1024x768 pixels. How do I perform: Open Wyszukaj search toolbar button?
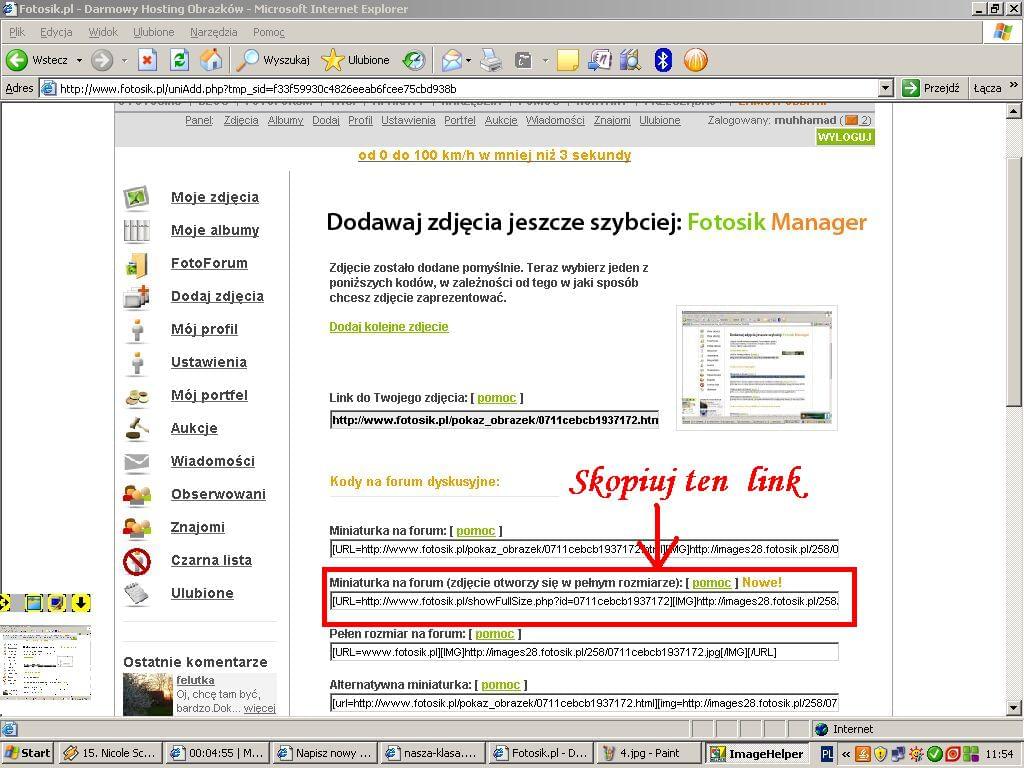(x=273, y=60)
